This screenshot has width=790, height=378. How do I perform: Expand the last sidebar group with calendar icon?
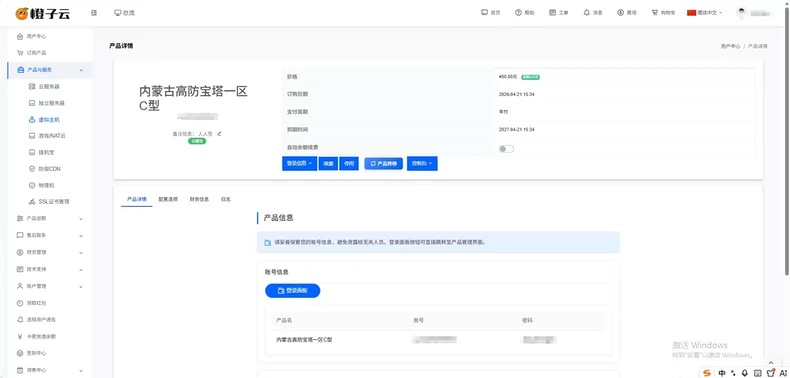point(50,370)
